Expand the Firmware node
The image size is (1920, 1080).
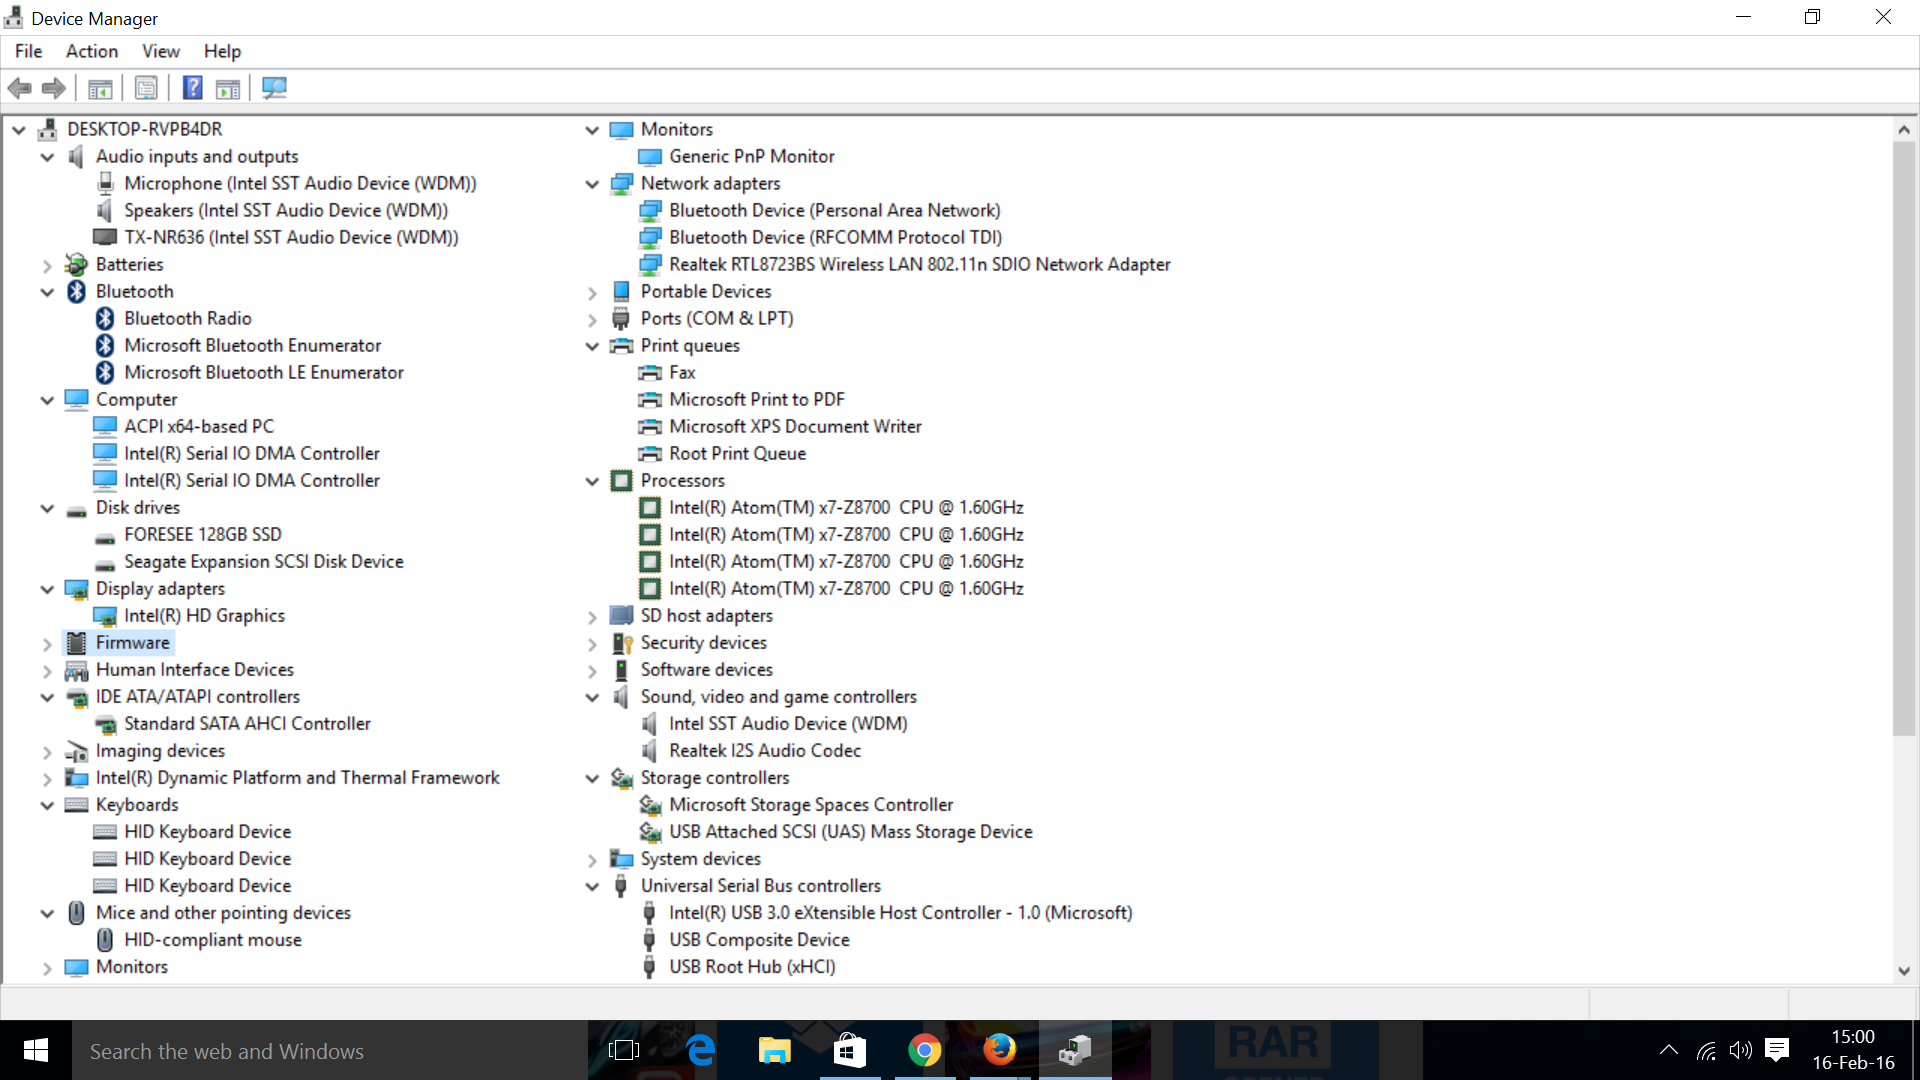pyautogui.click(x=47, y=643)
